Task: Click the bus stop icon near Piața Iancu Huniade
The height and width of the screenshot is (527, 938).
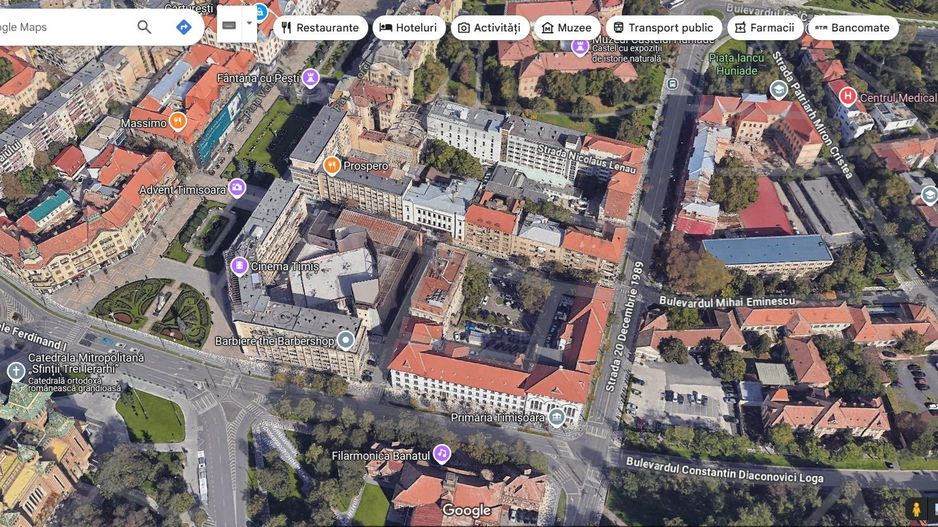Action: click(672, 84)
